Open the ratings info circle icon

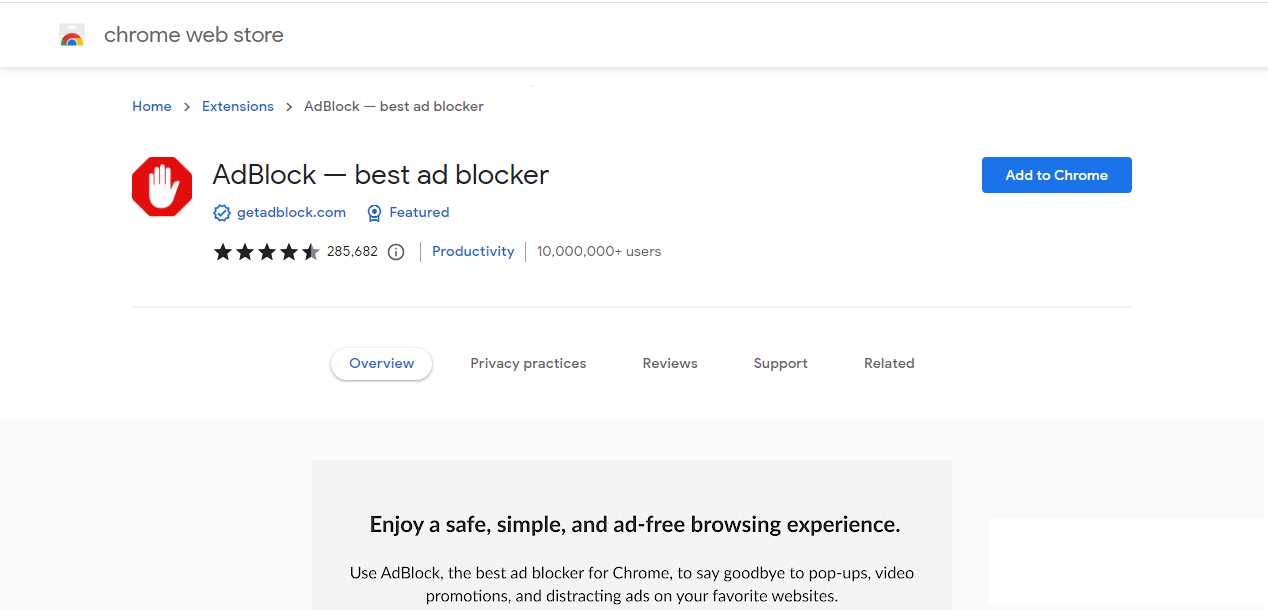pos(396,252)
